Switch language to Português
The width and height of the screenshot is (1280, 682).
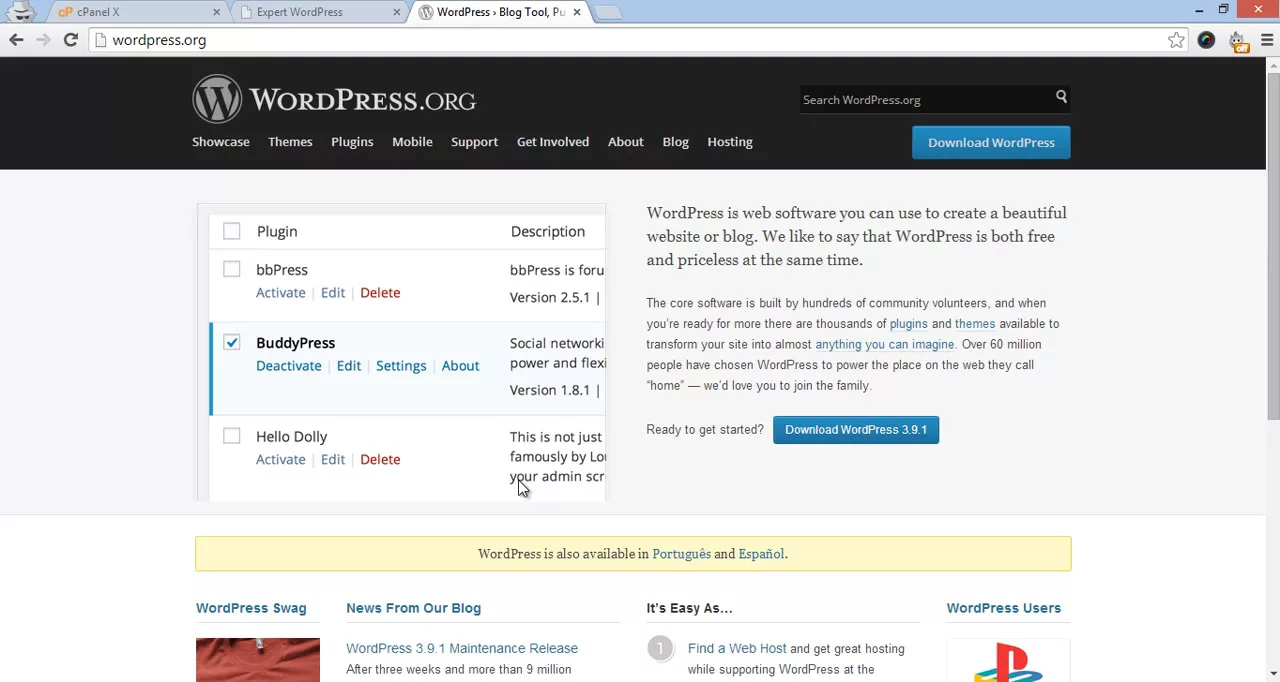681,554
